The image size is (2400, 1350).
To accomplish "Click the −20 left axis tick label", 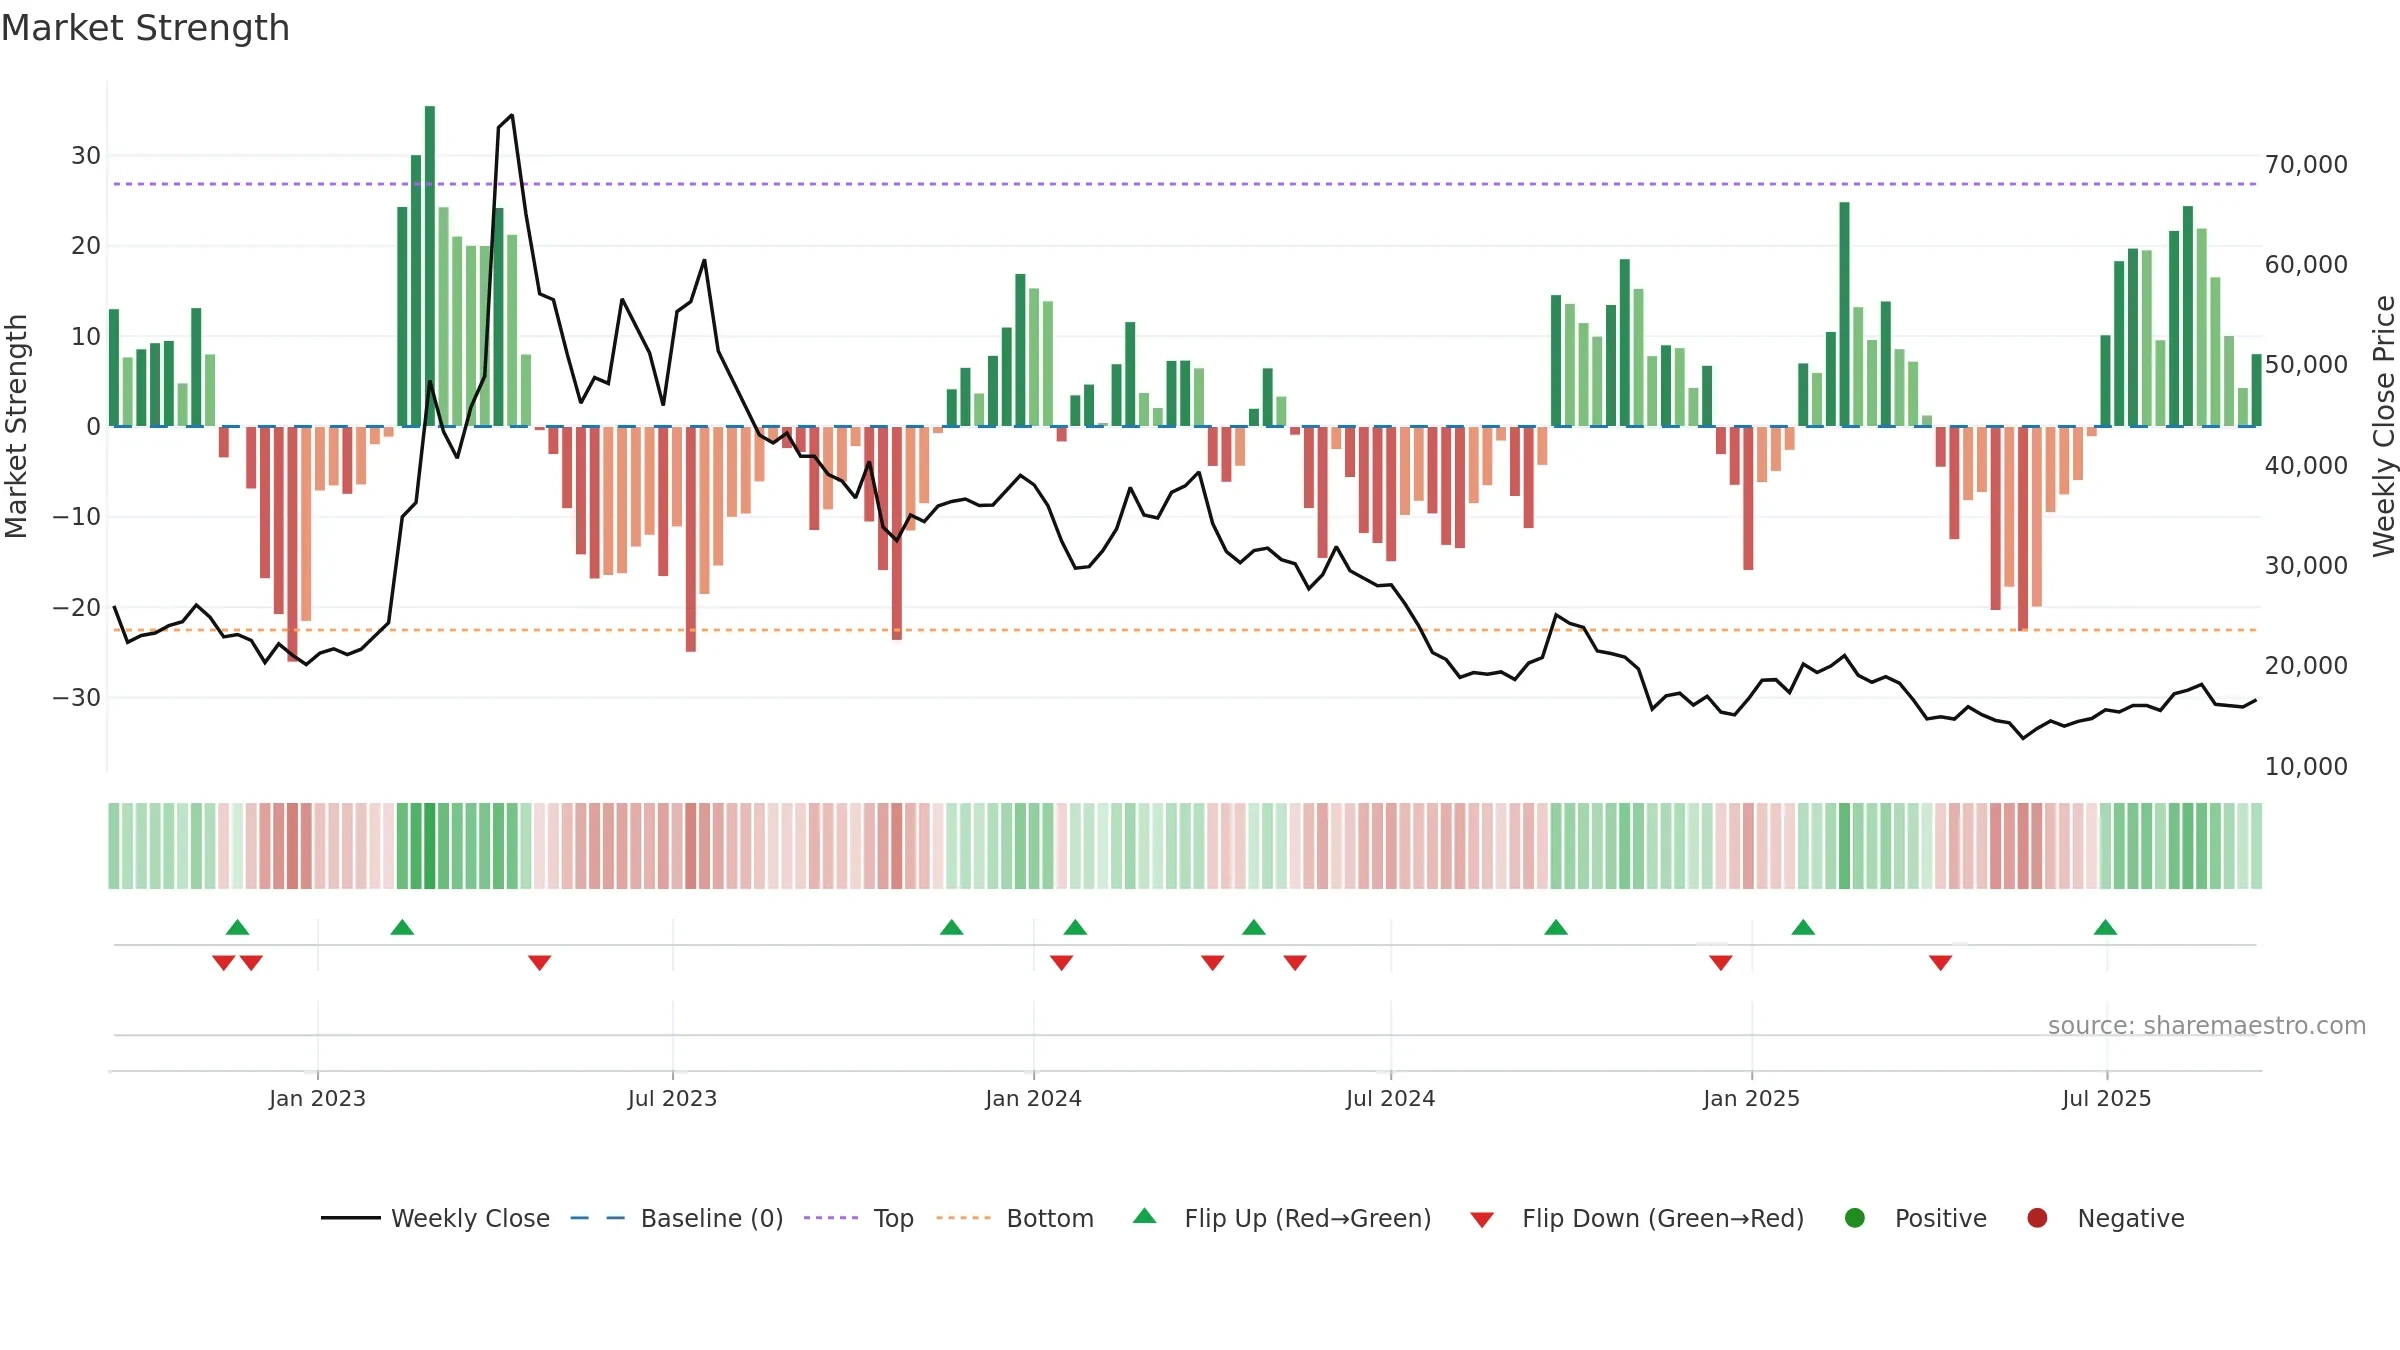I will [76, 608].
